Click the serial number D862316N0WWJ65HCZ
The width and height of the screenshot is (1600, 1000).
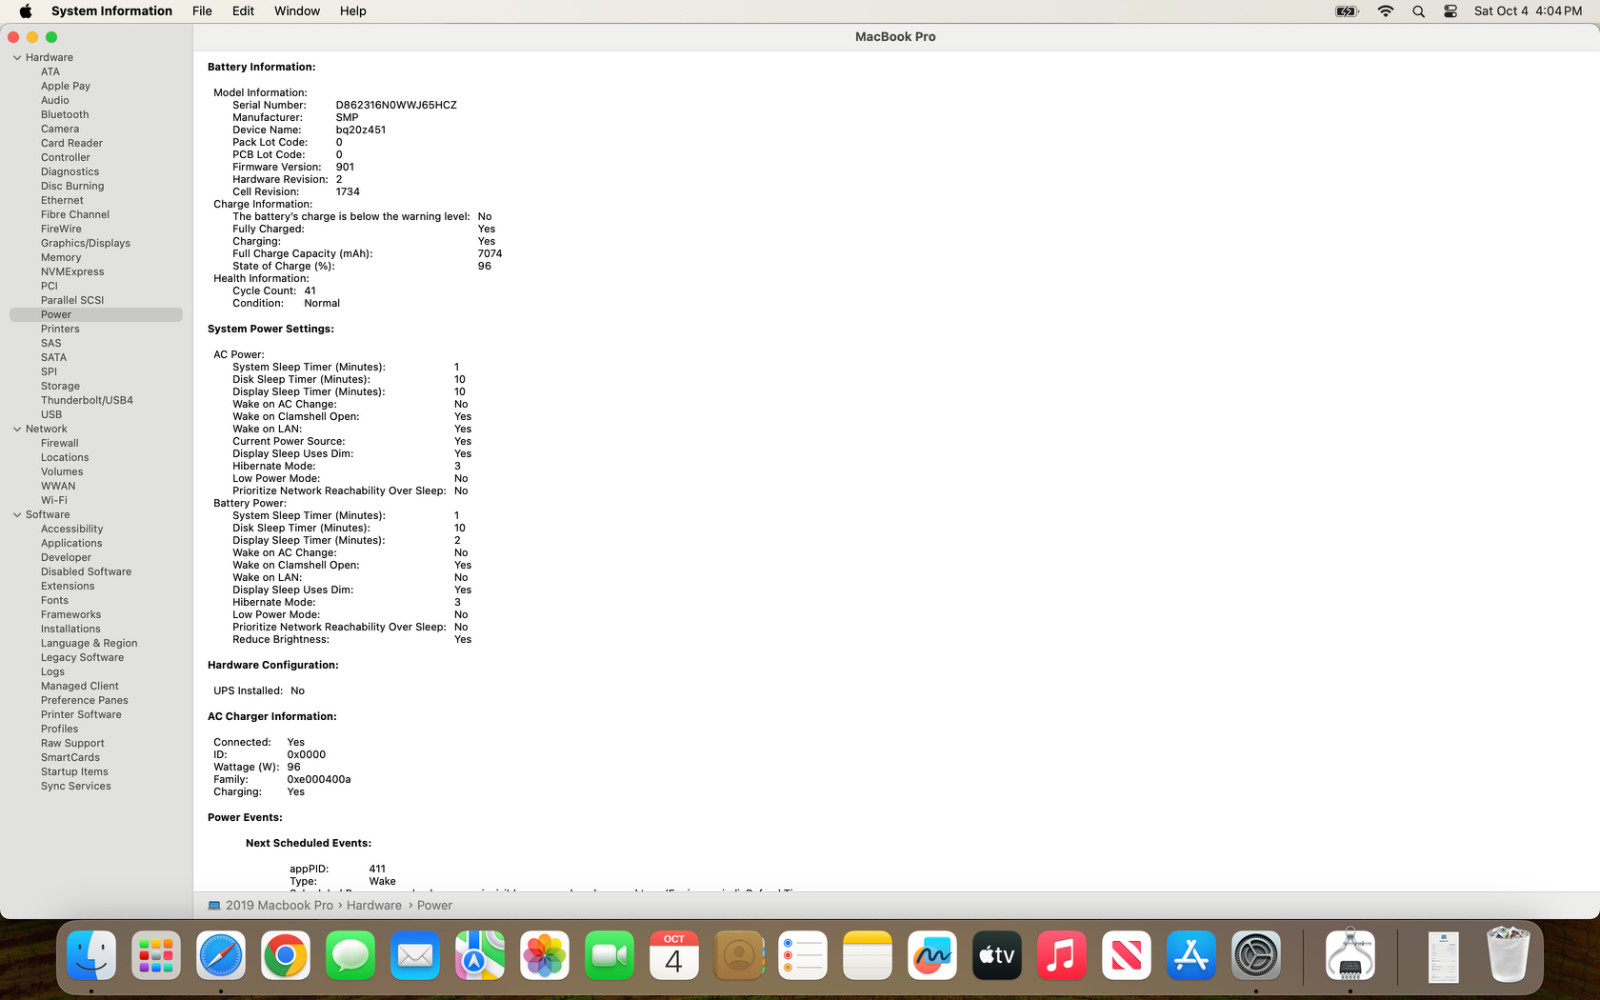396,105
